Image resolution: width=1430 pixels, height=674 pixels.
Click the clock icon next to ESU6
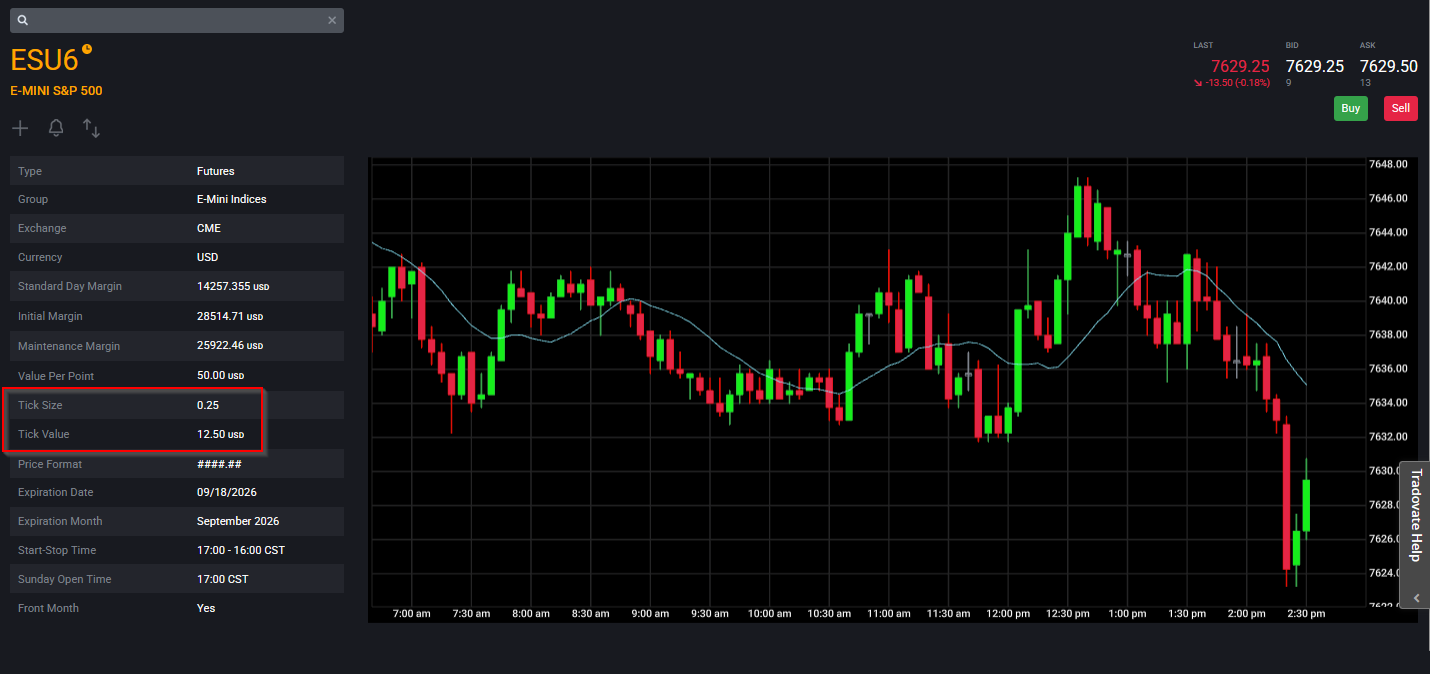tap(87, 48)
